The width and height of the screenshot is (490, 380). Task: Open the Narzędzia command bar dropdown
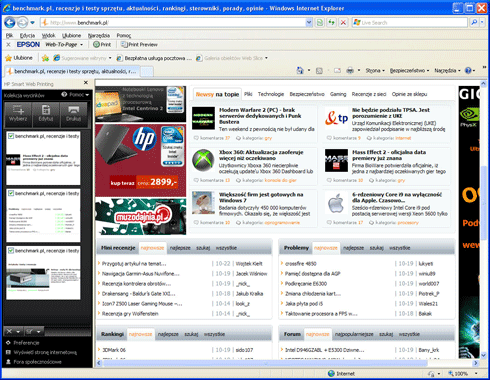447,70
